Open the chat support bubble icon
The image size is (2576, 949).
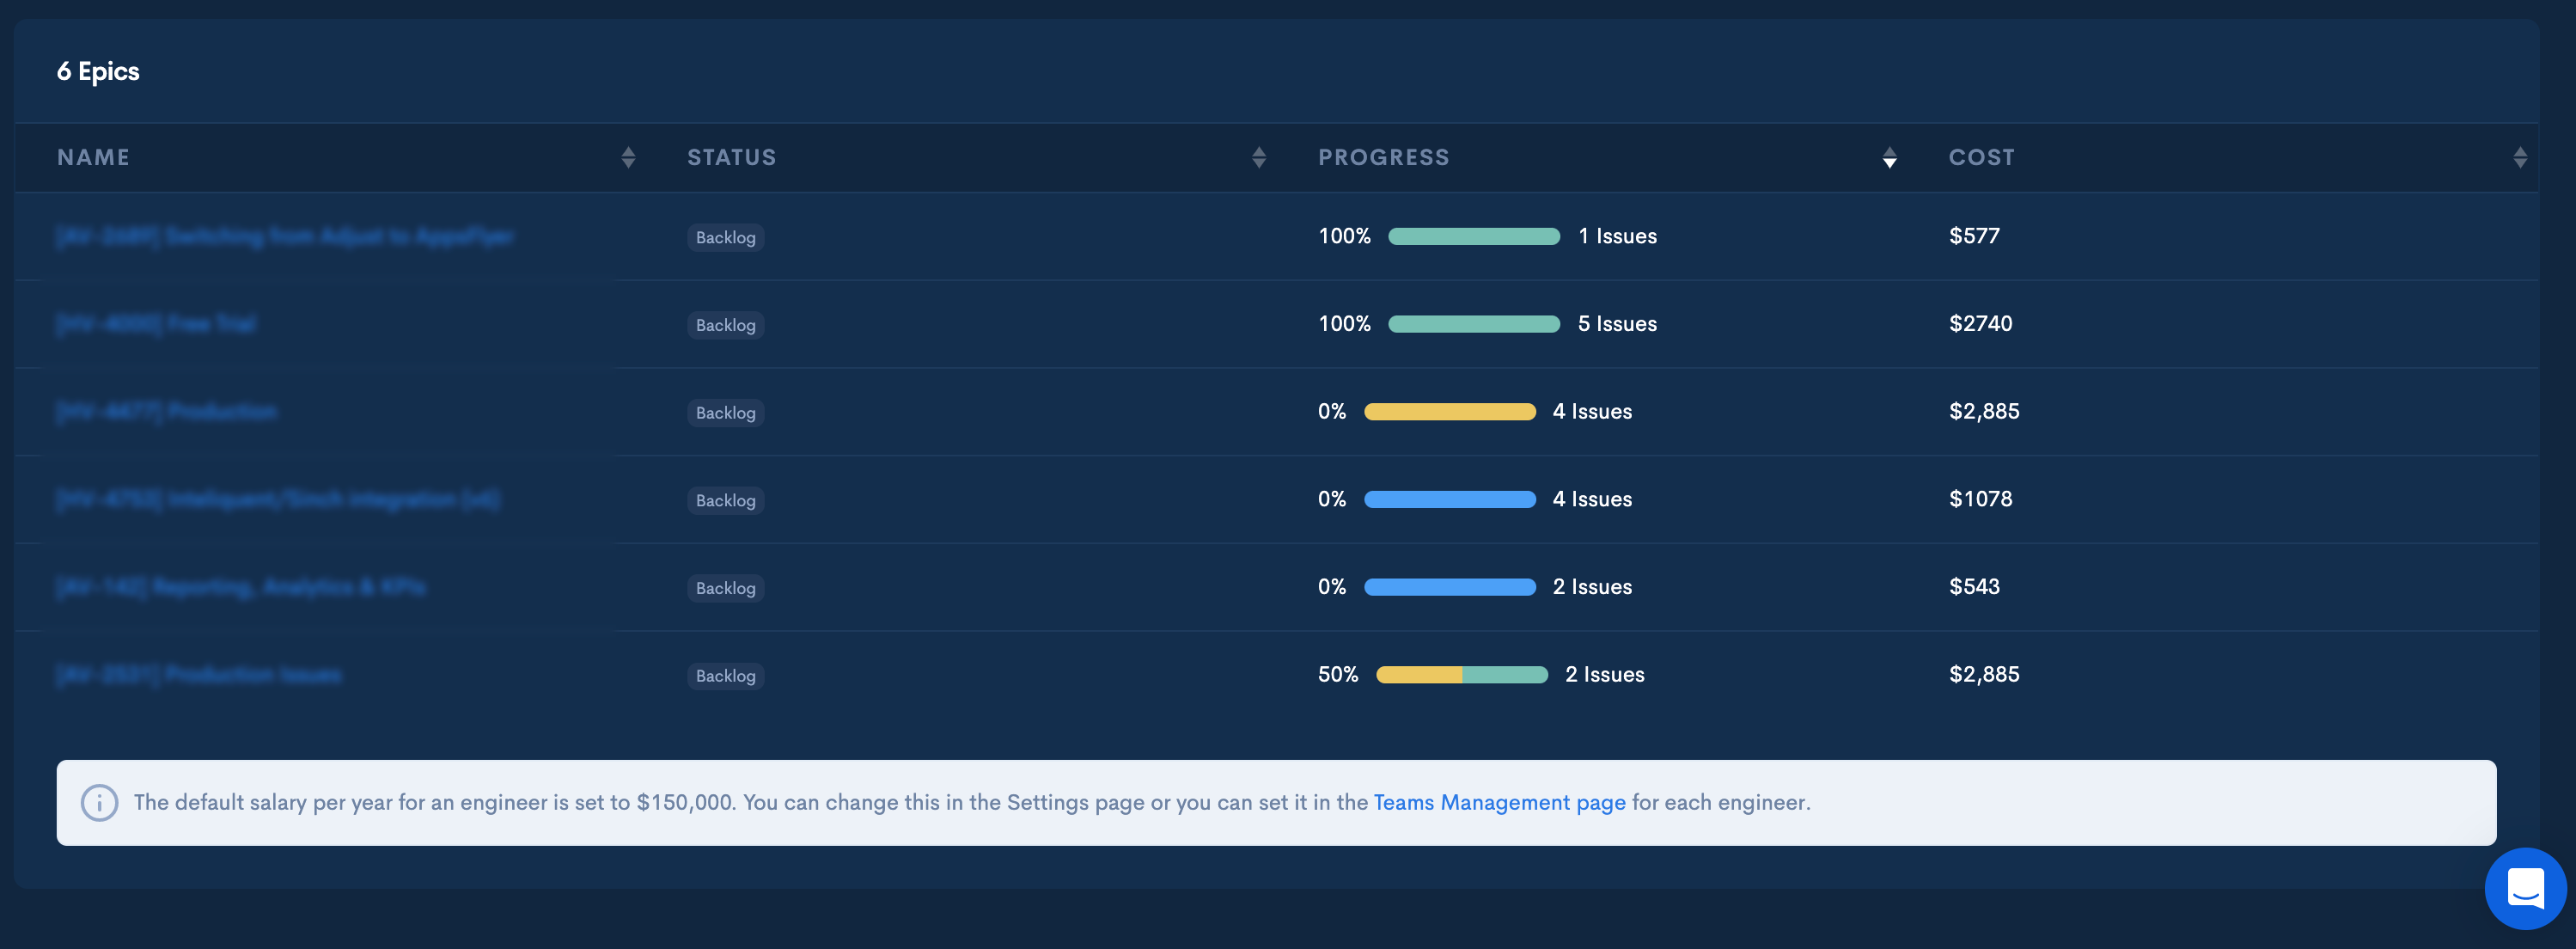point(2524,888)
